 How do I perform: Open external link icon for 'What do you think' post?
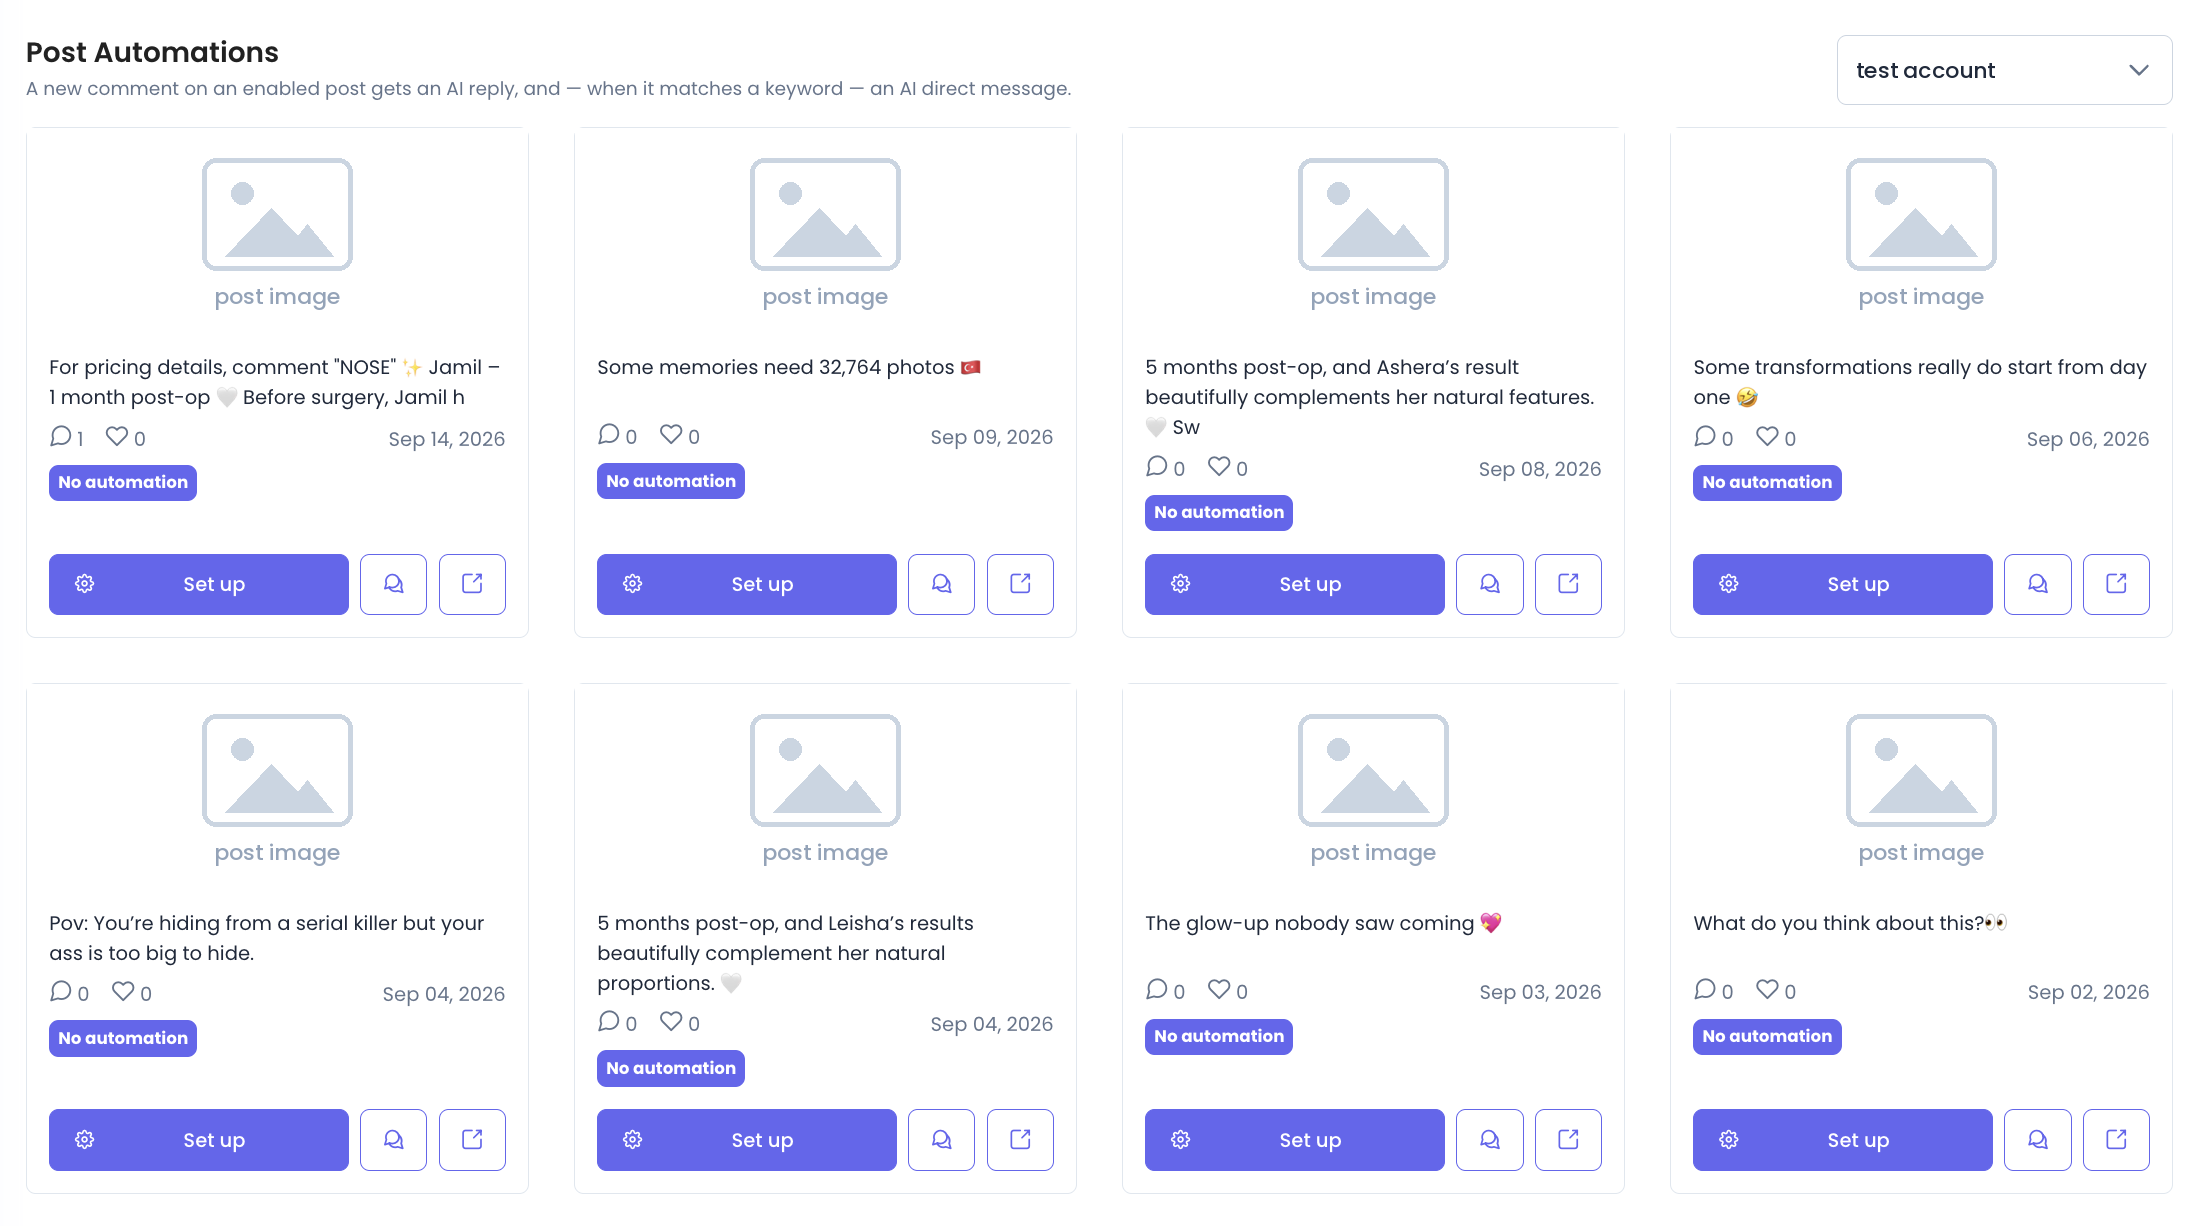pos(2116,1140)
